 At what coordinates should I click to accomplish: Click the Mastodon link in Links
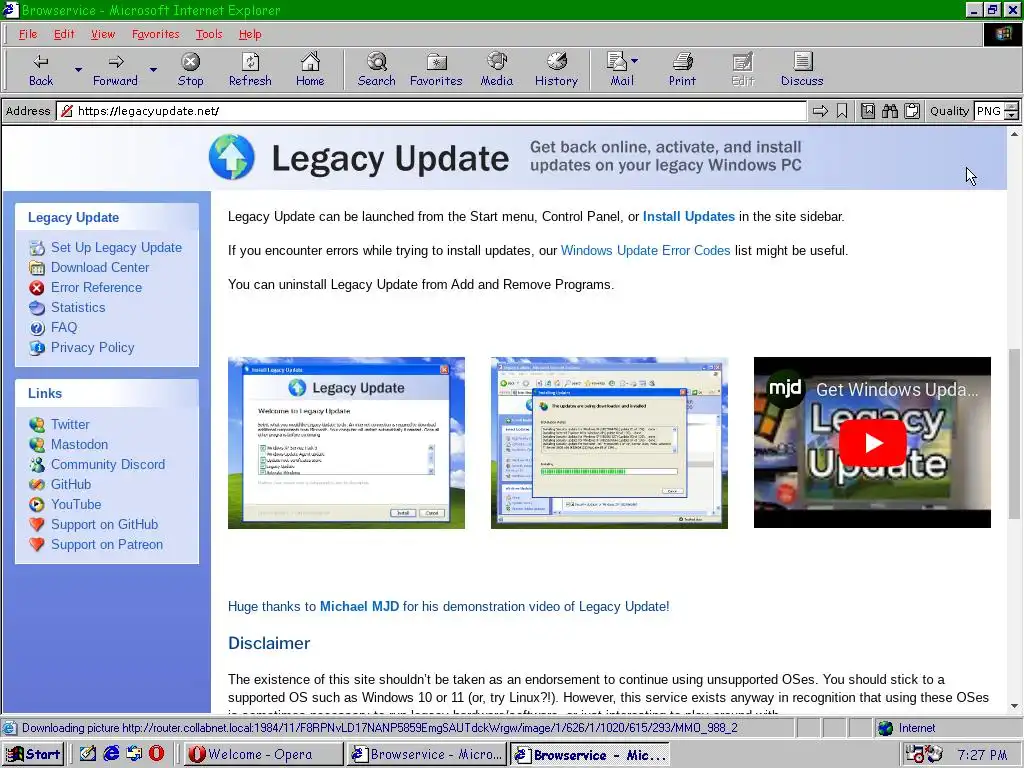click(80, 444)
